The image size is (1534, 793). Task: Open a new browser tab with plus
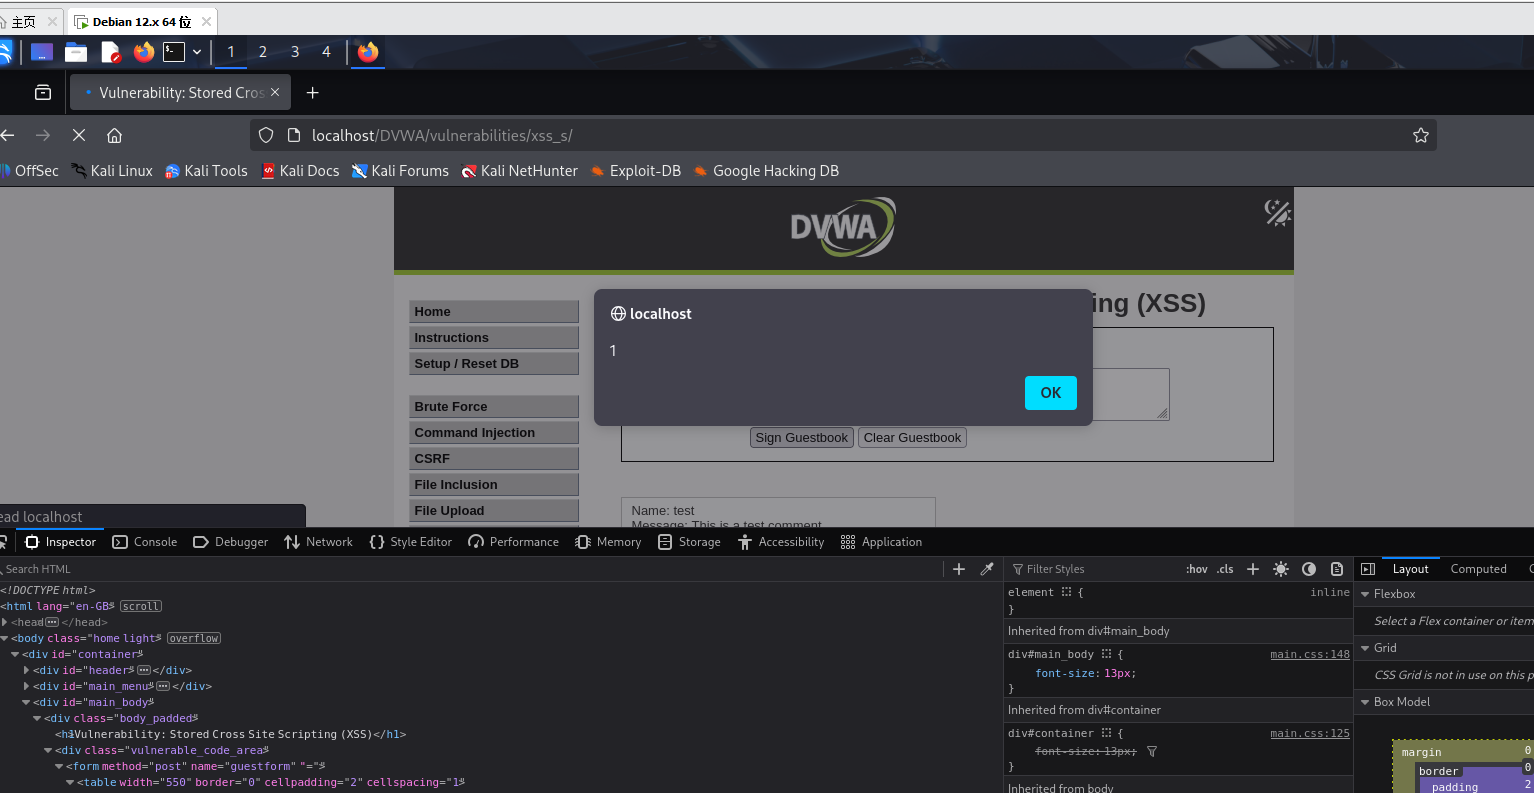pos(312,93)
